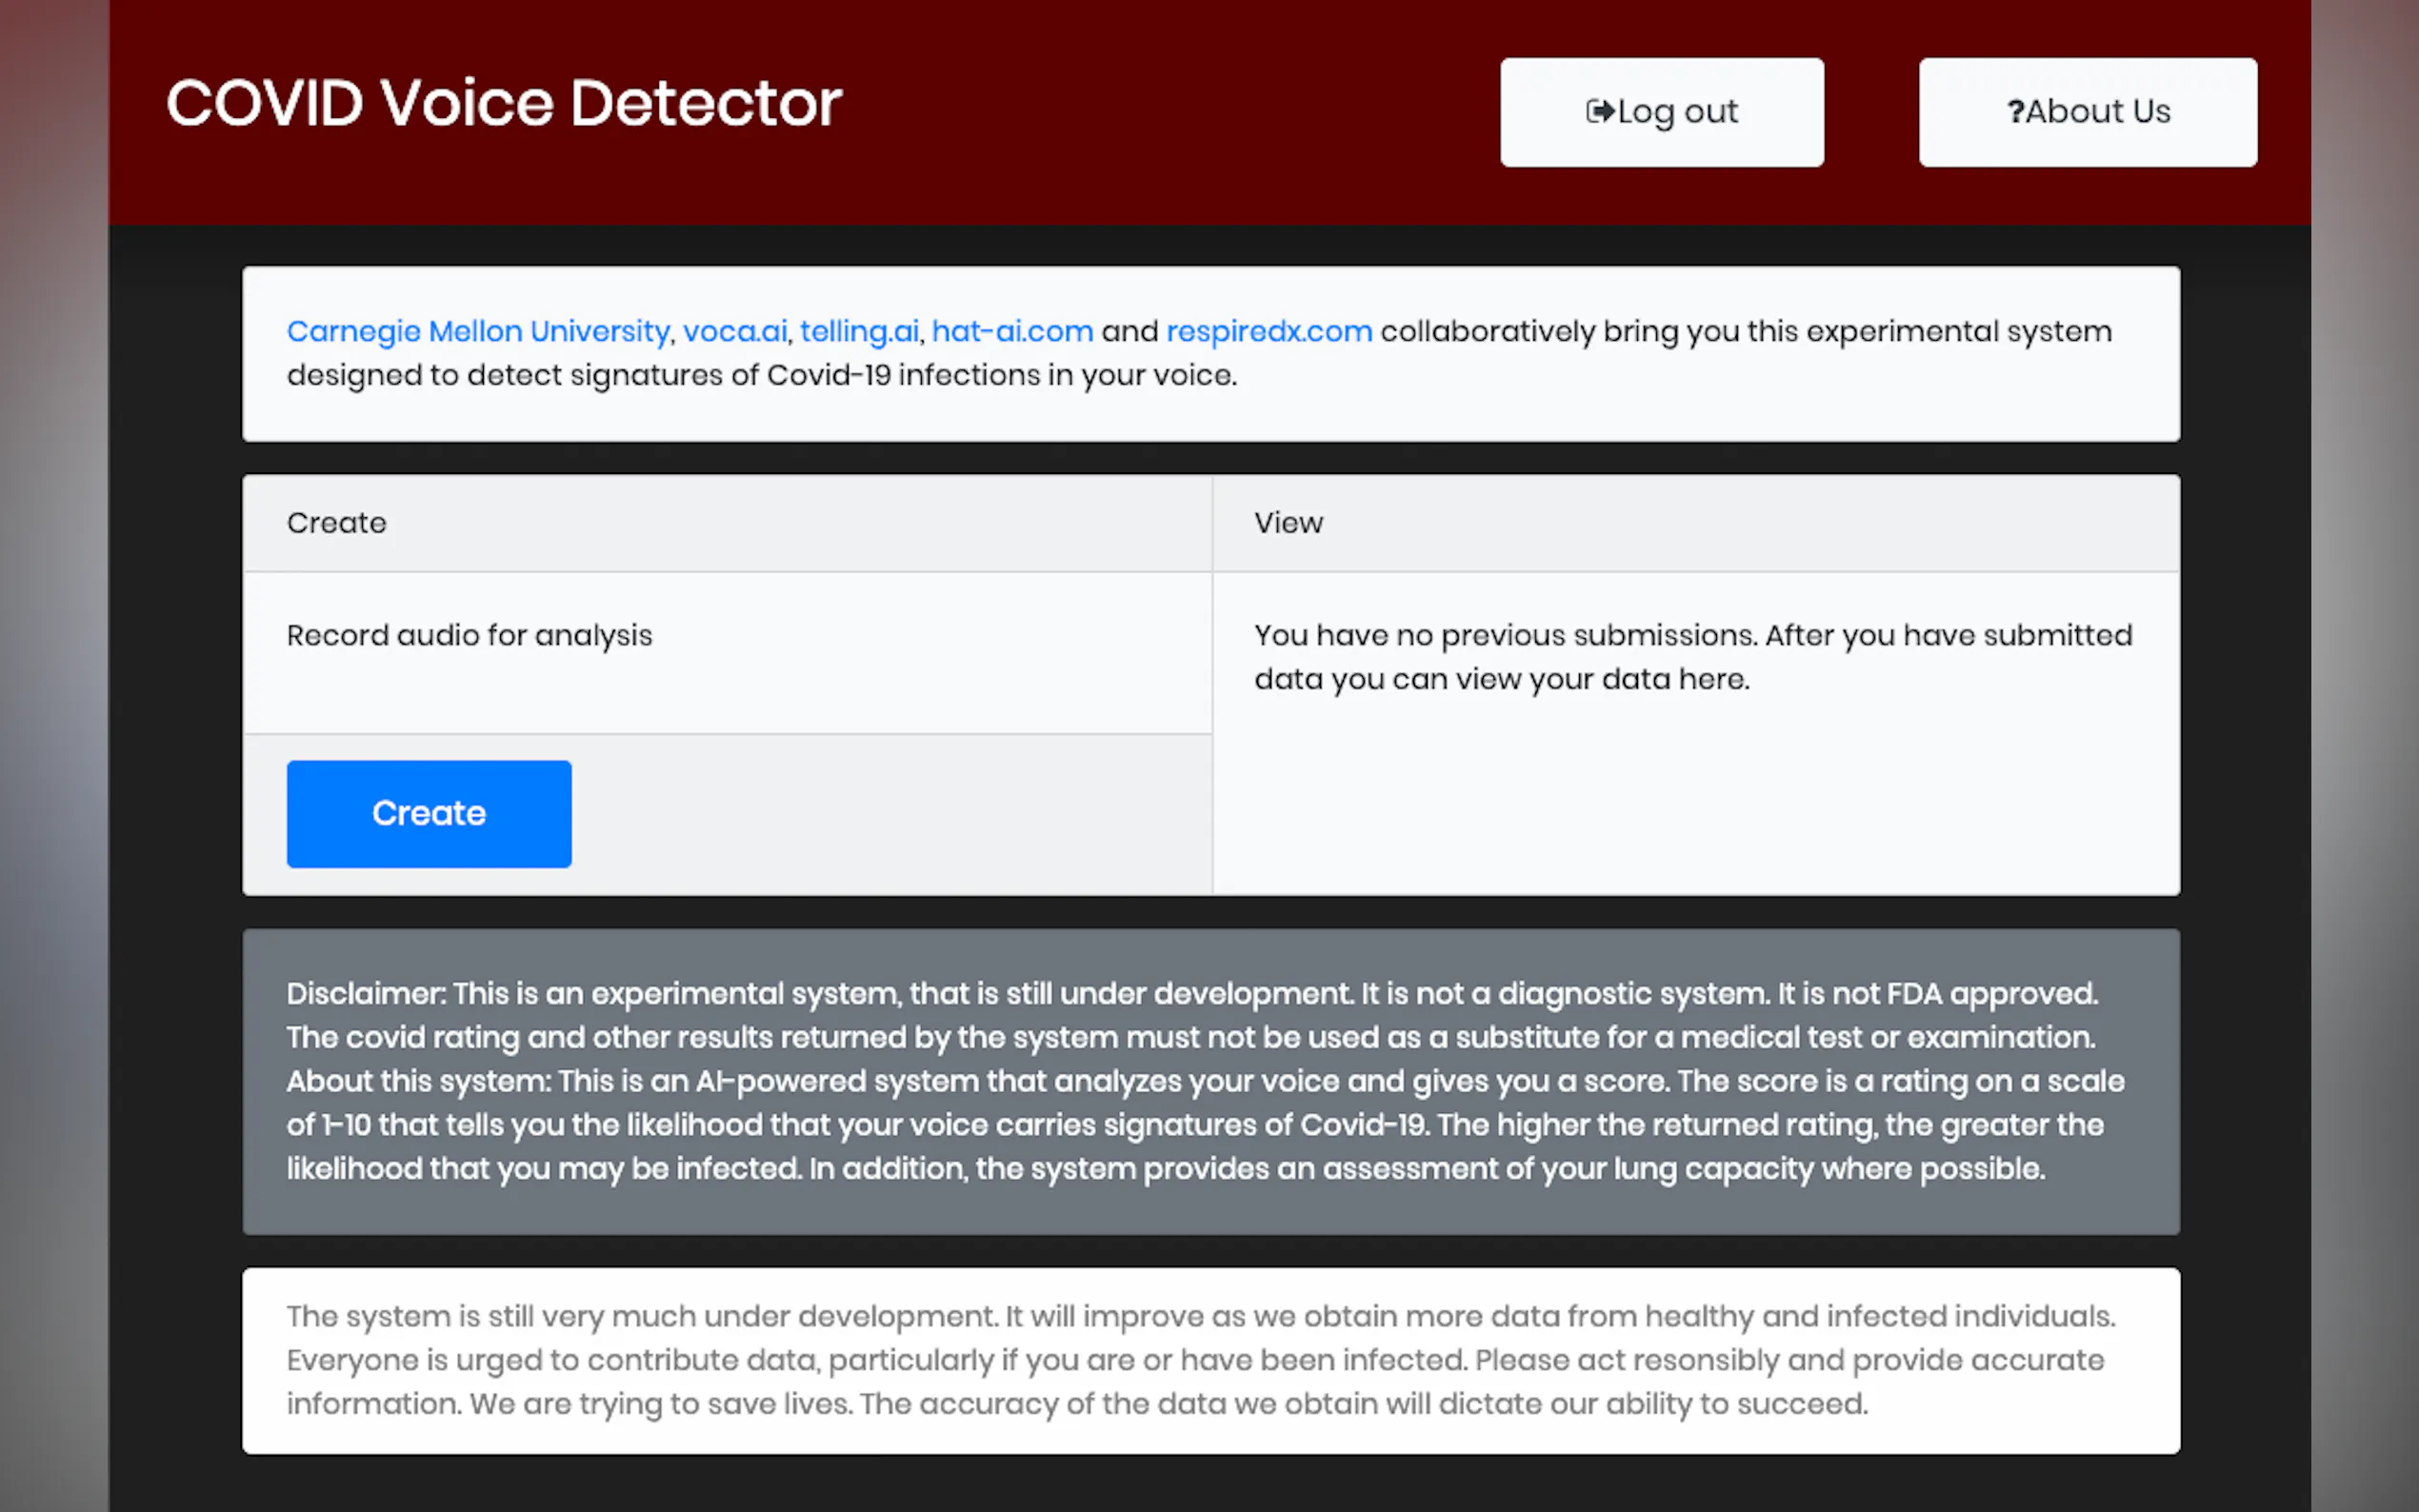Select the Create panel header
2419x1512 pixels.
[337, 523]
